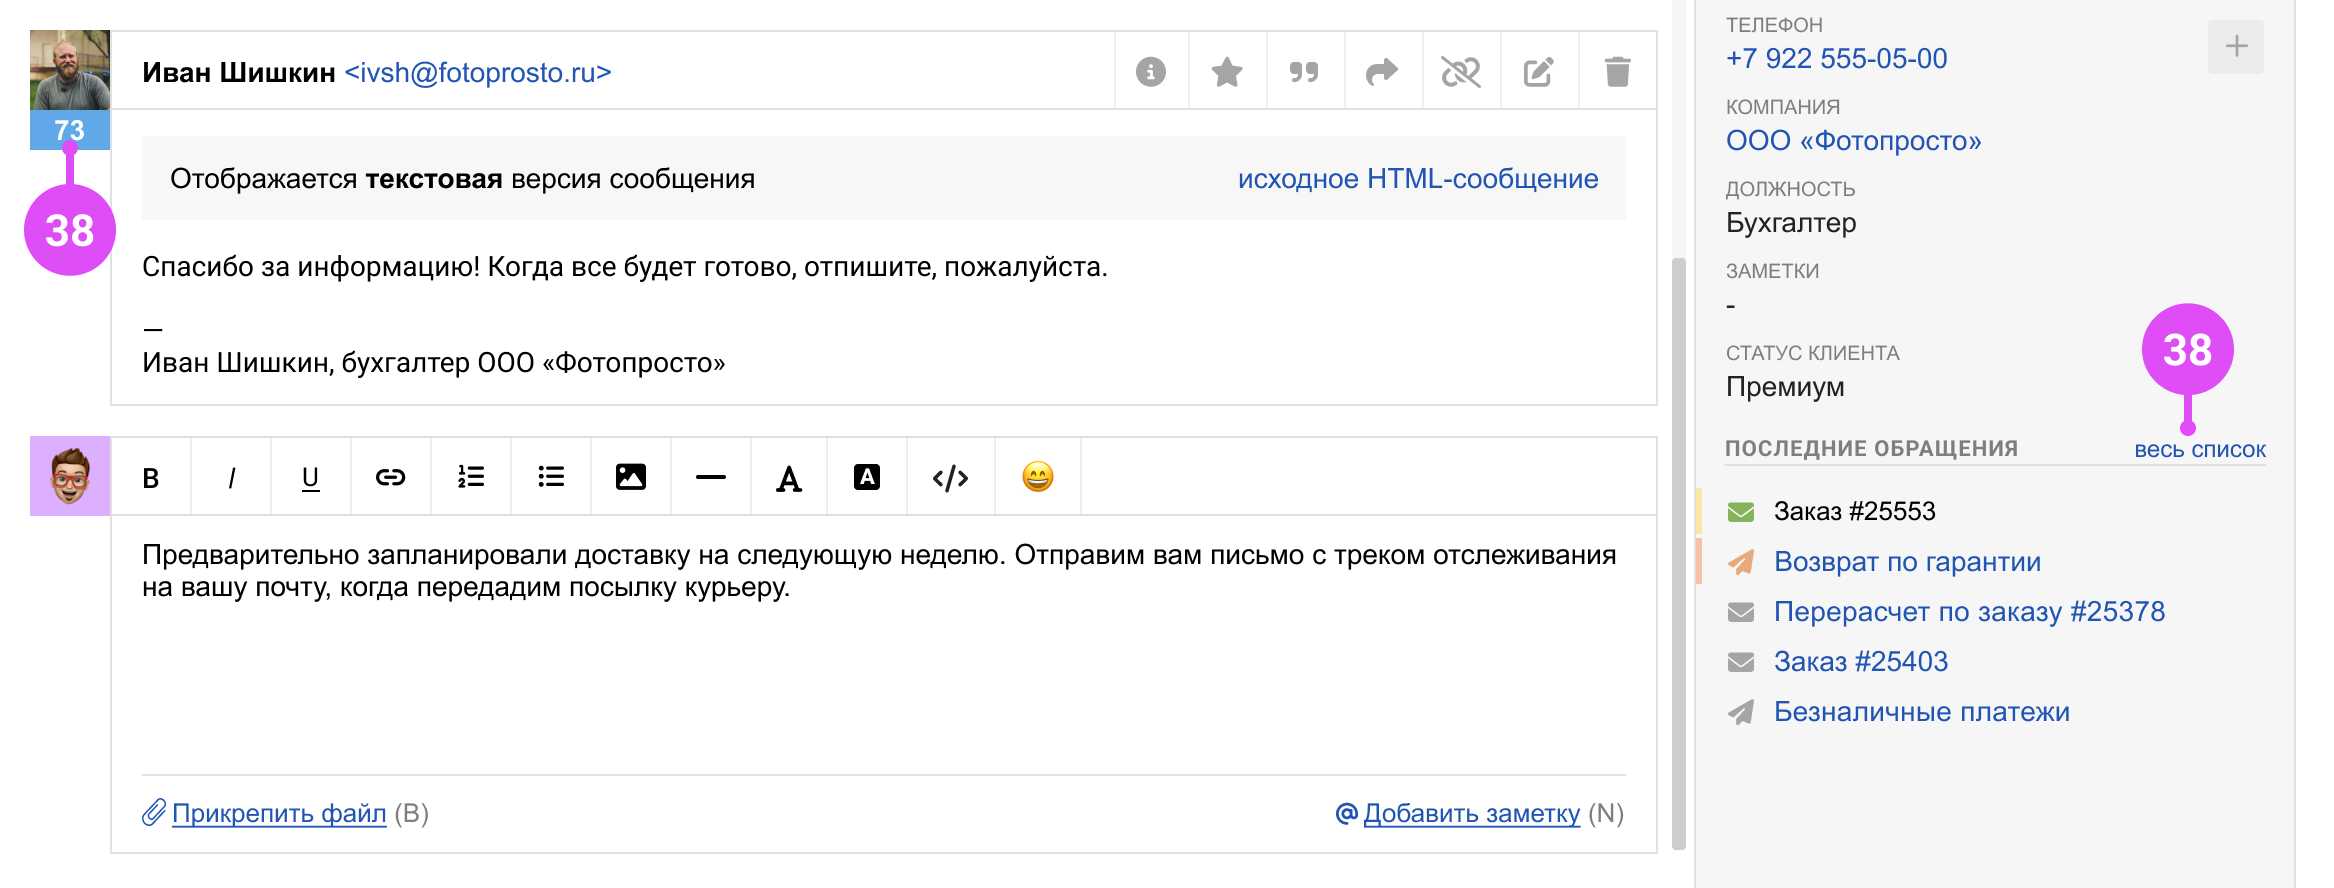Toggle bold formatting in the reply editor
This screenshot has height=888, width=2334.
click(151, 478)
